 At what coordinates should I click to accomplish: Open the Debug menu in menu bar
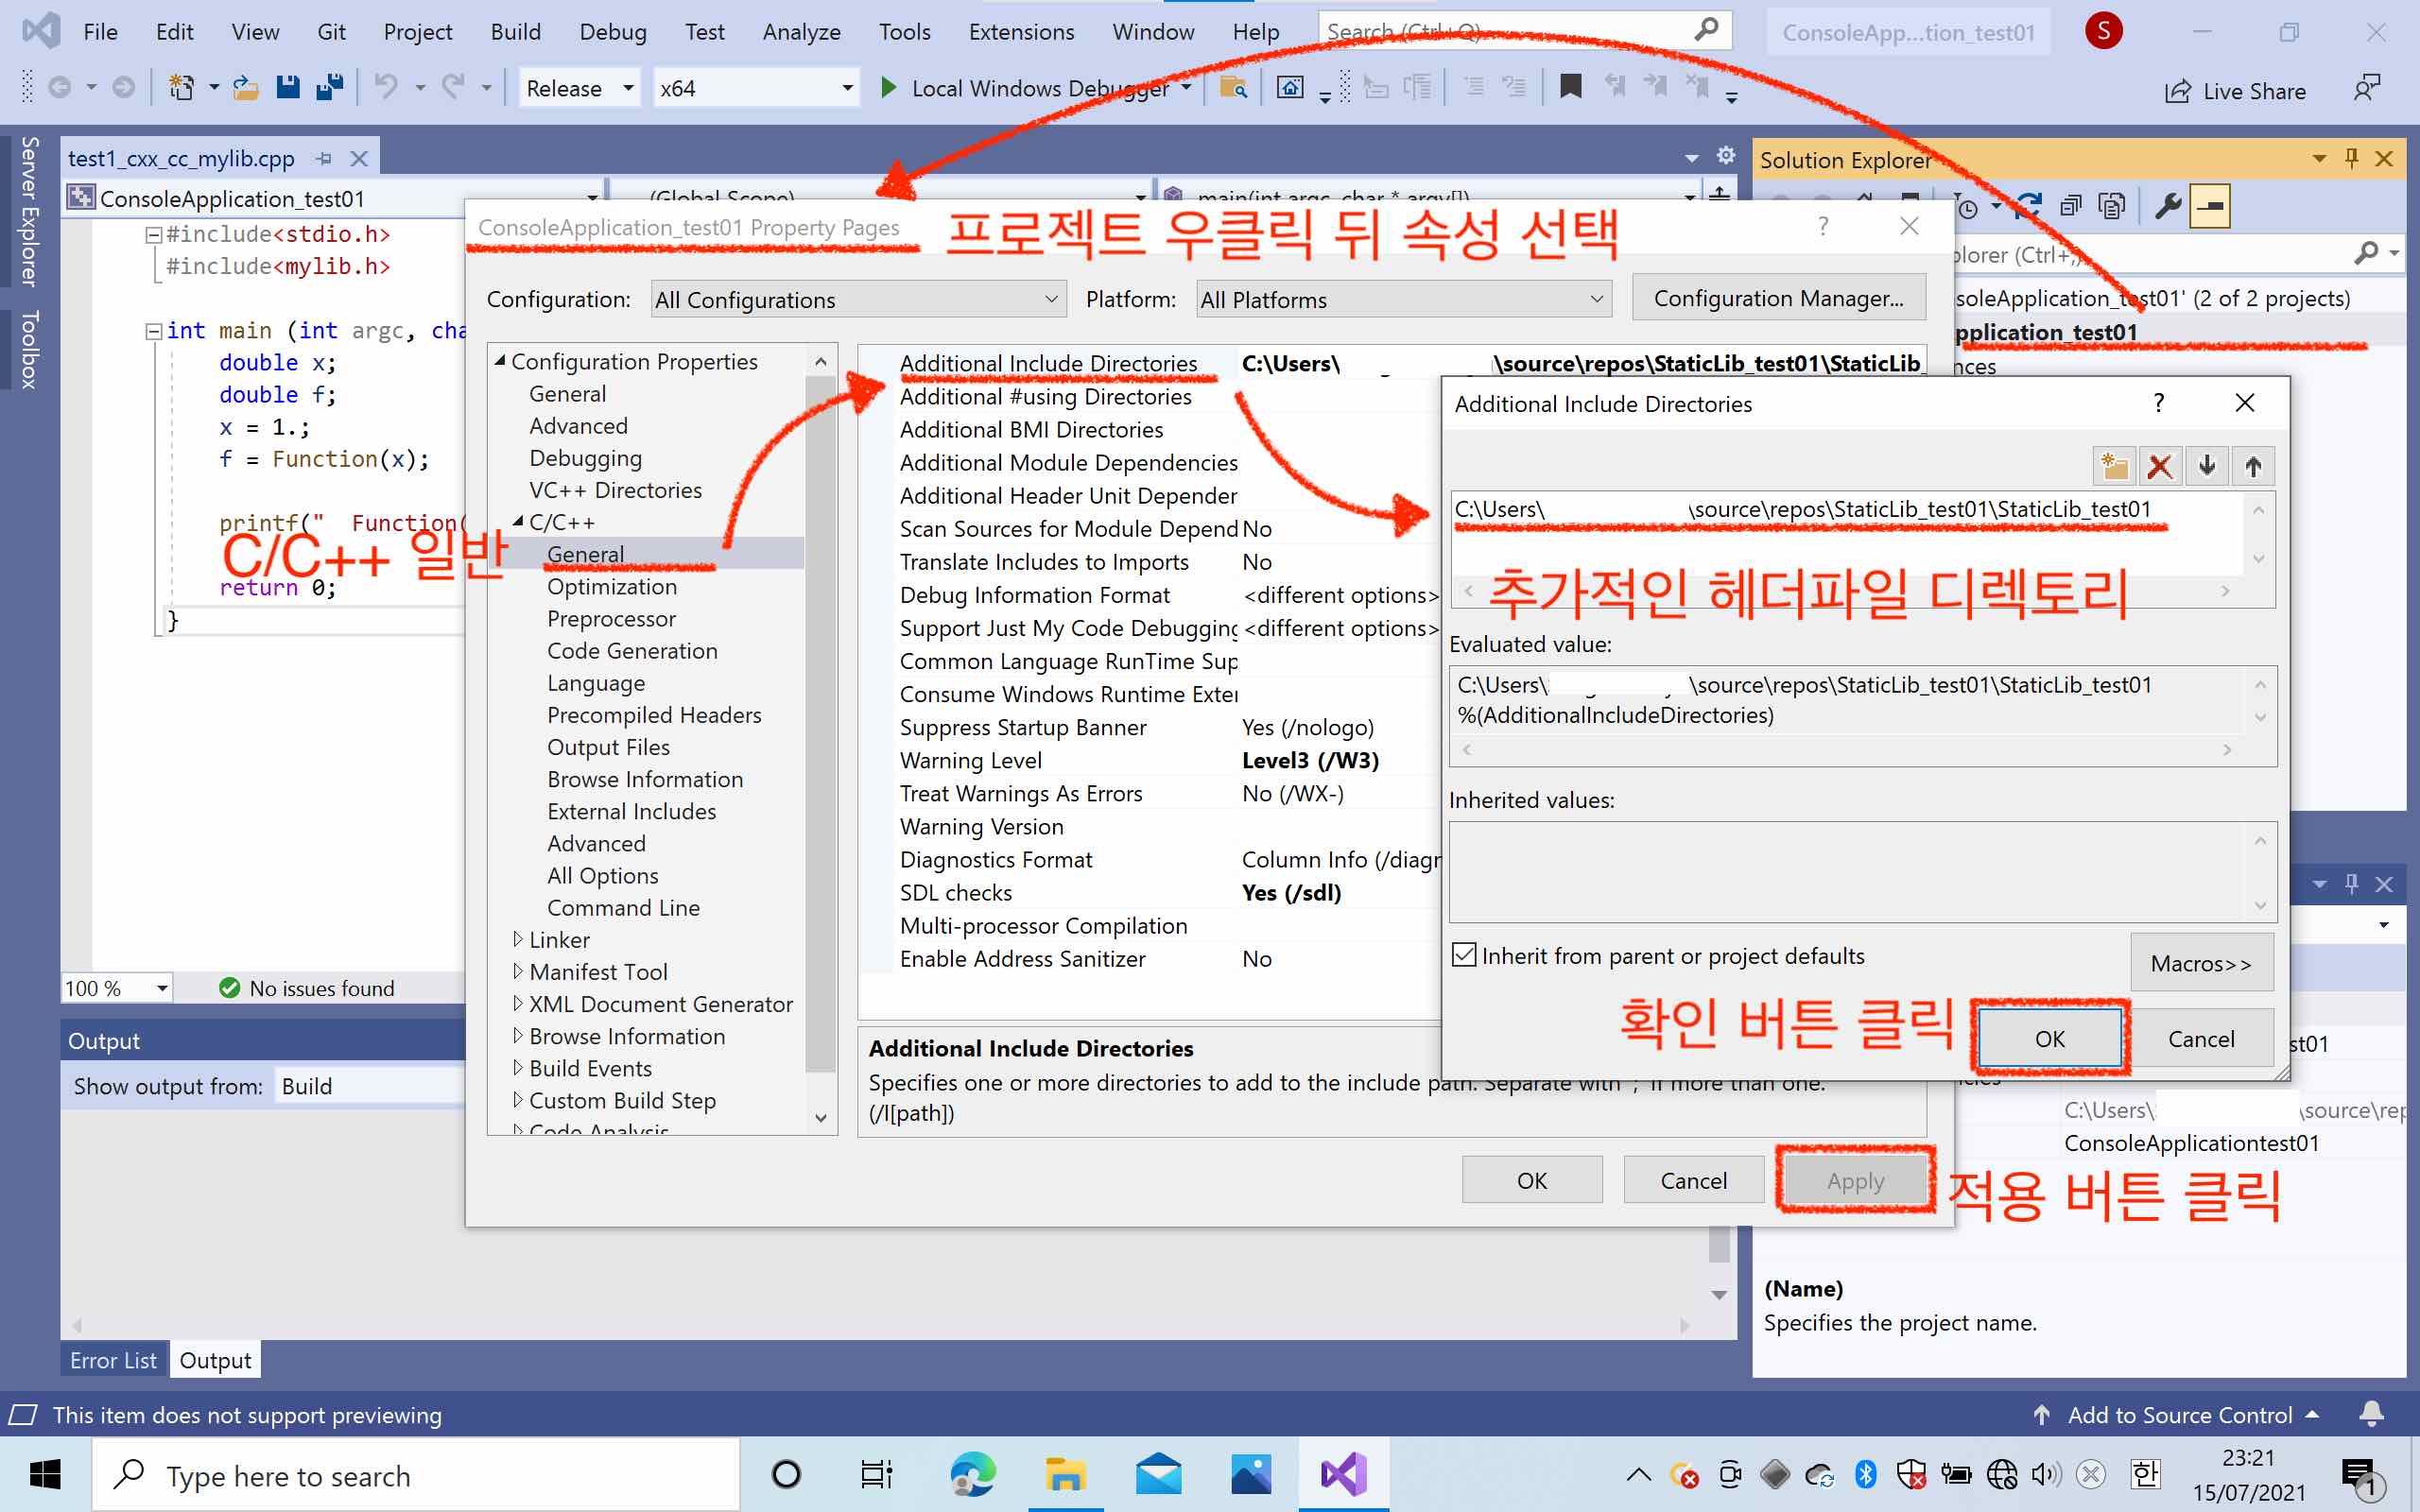pos(612,29)
